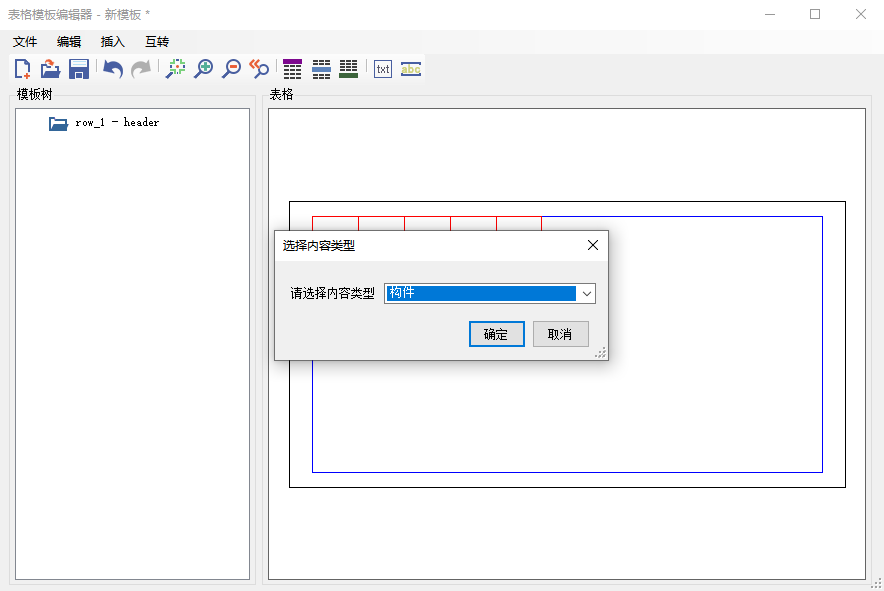Click the zoom-to-fit magnifier icon
This screenshot has height=591, width=884.
pyautogui.click(x=175, y=69)
